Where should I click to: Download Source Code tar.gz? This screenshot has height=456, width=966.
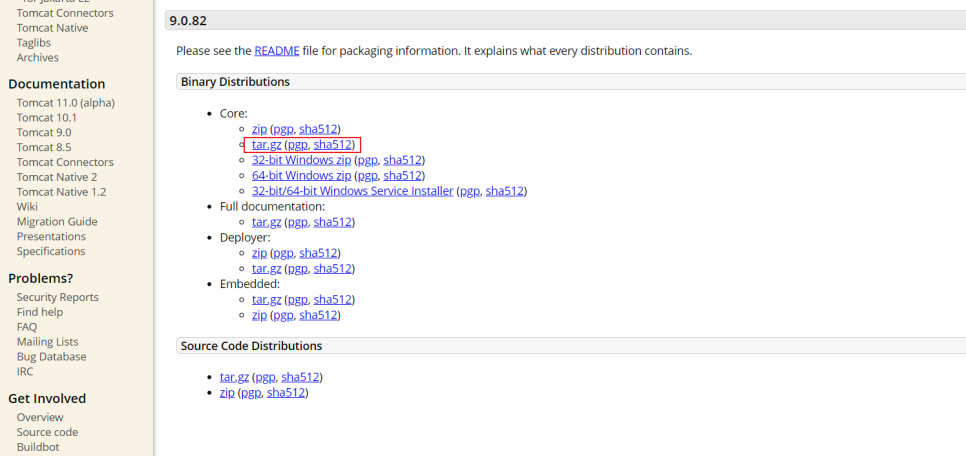pos(234,377)
